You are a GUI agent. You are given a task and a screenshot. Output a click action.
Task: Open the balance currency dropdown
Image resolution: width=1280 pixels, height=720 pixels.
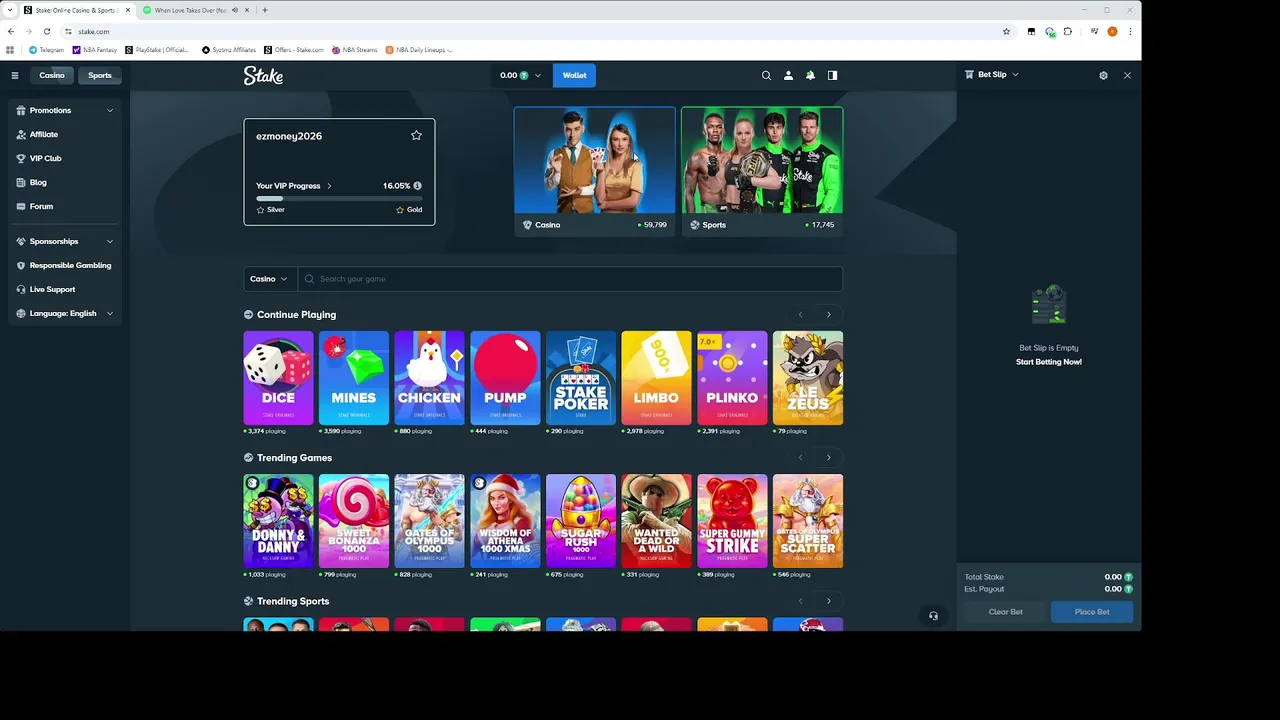tap(520, 75)
